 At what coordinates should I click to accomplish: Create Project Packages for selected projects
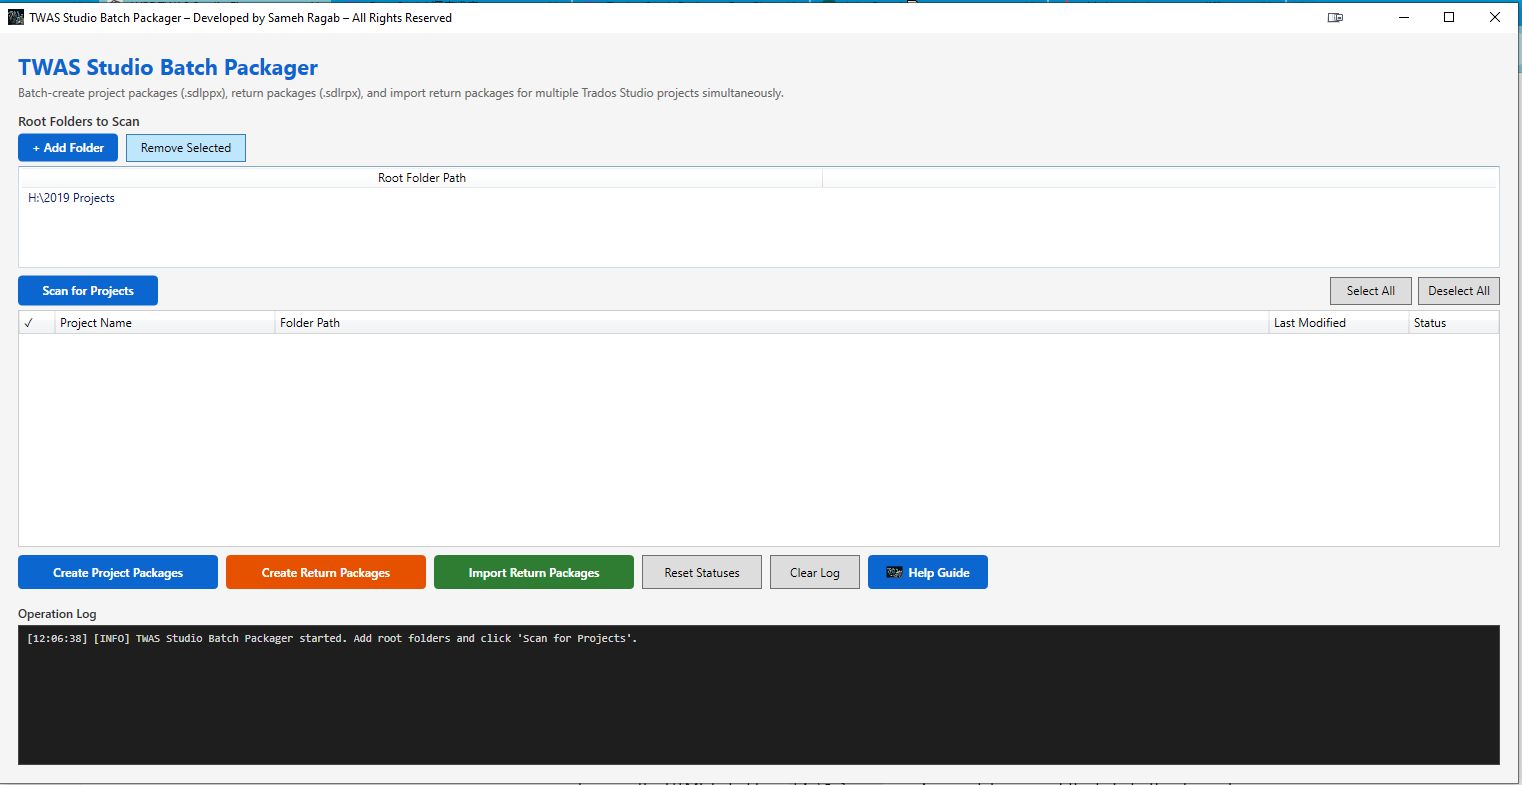[117, 571]
